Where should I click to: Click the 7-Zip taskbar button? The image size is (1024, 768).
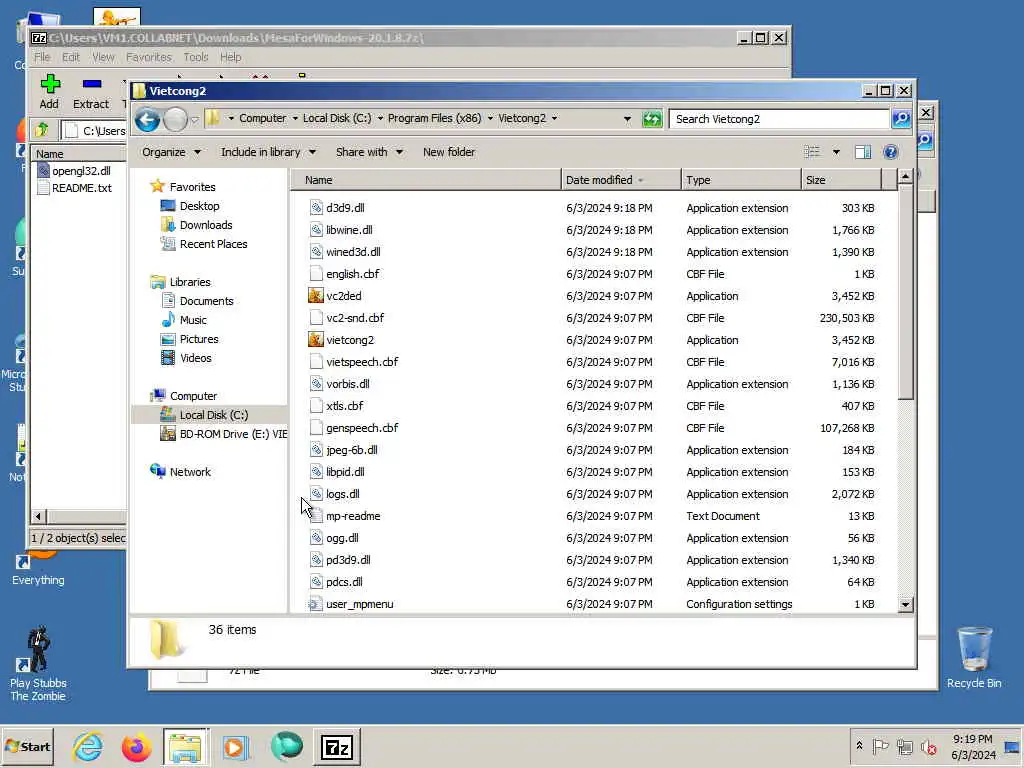coord(336,746)
